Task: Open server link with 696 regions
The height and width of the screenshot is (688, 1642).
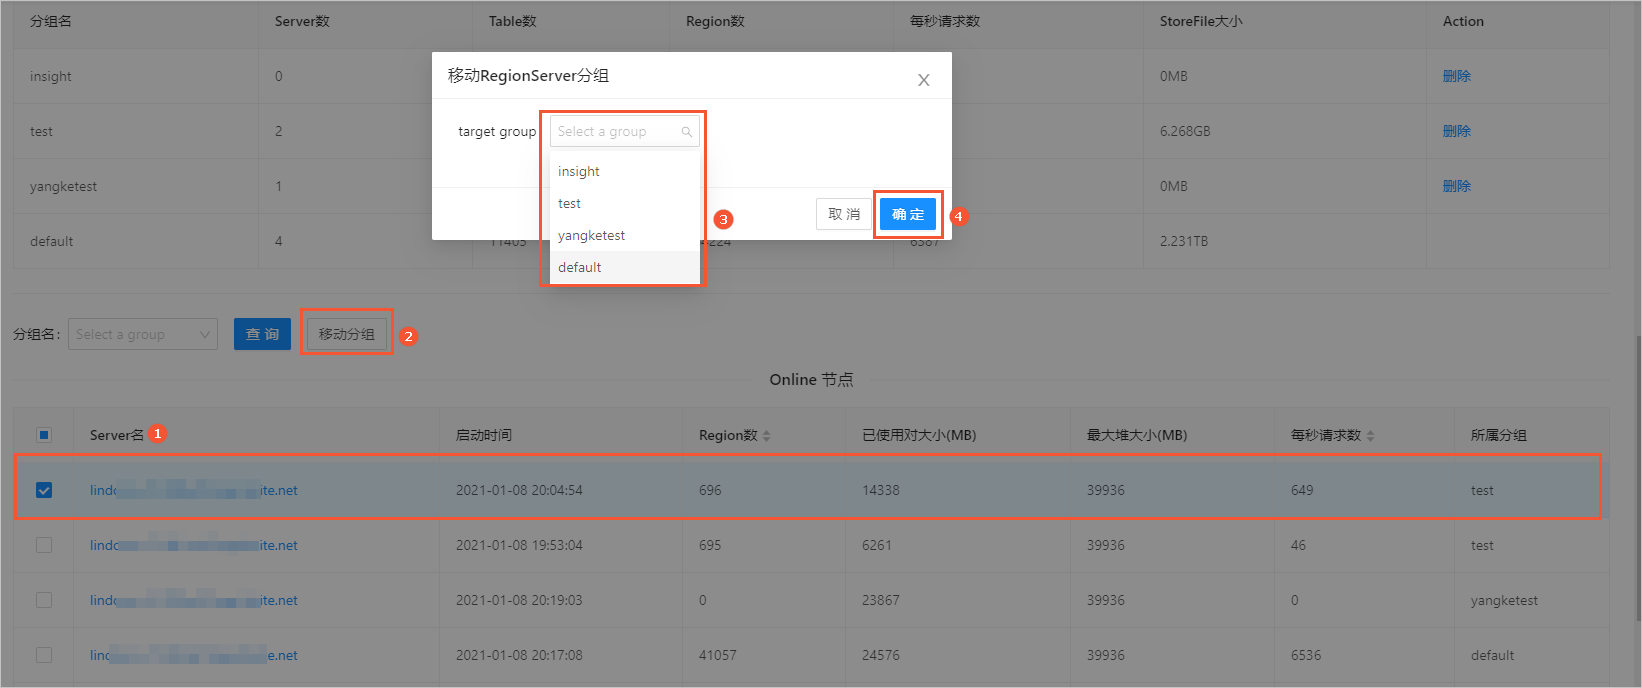Action: click(x=194, y=490)
